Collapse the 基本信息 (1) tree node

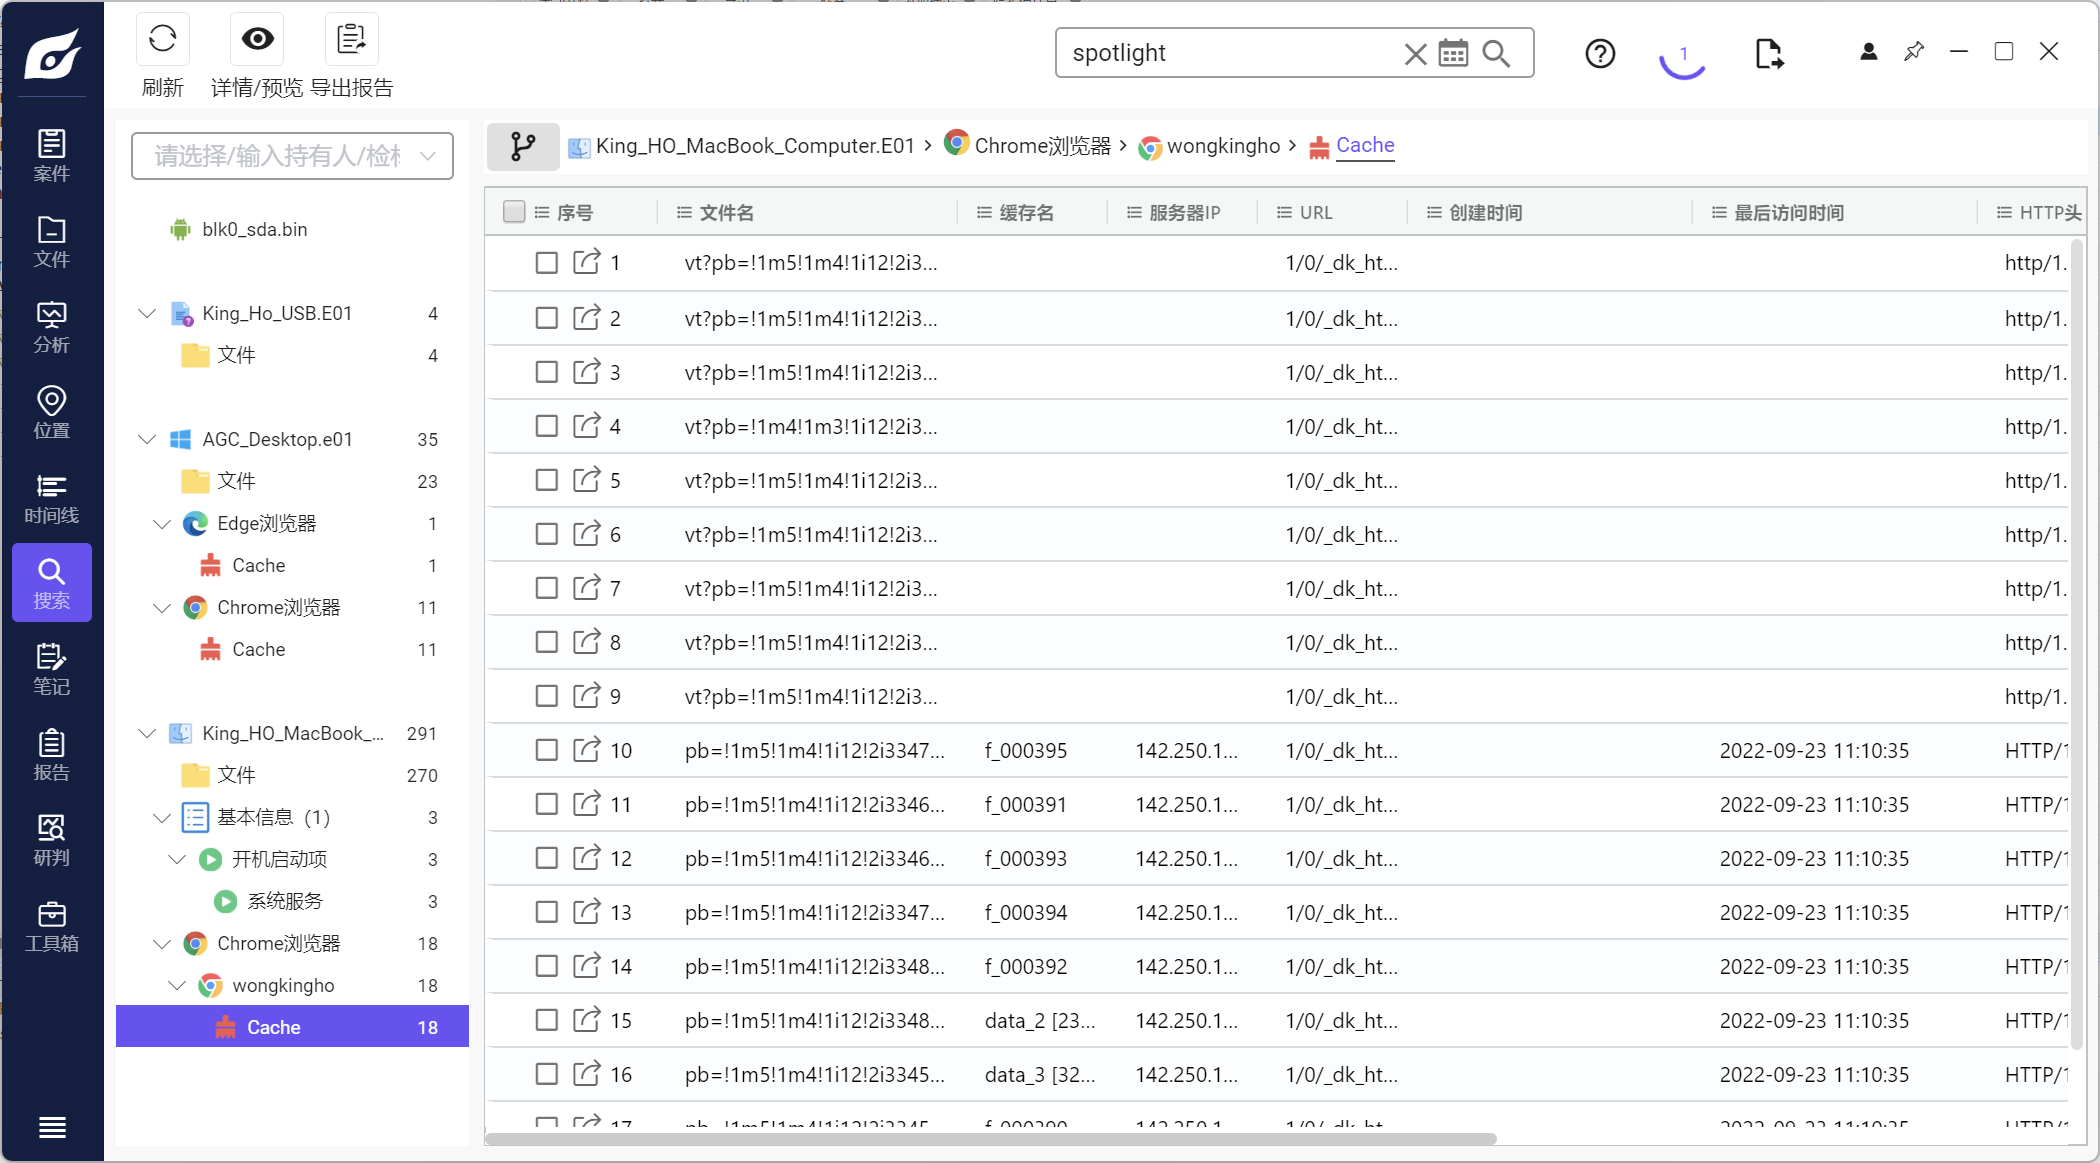click(x=162, y=817)
